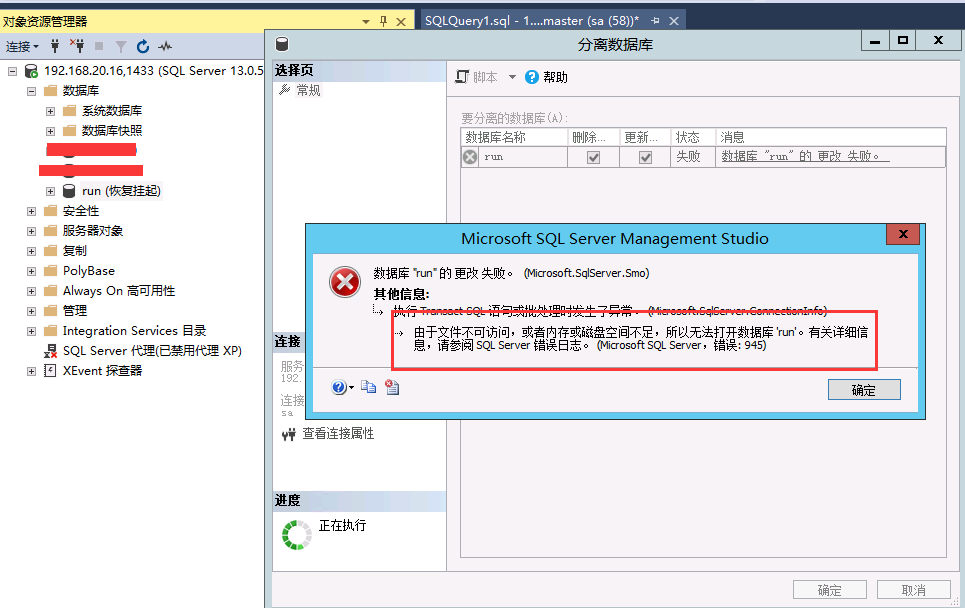Expand the 安全性 folder
Screen dimensions: 965x608
click(x=31, y=211)
